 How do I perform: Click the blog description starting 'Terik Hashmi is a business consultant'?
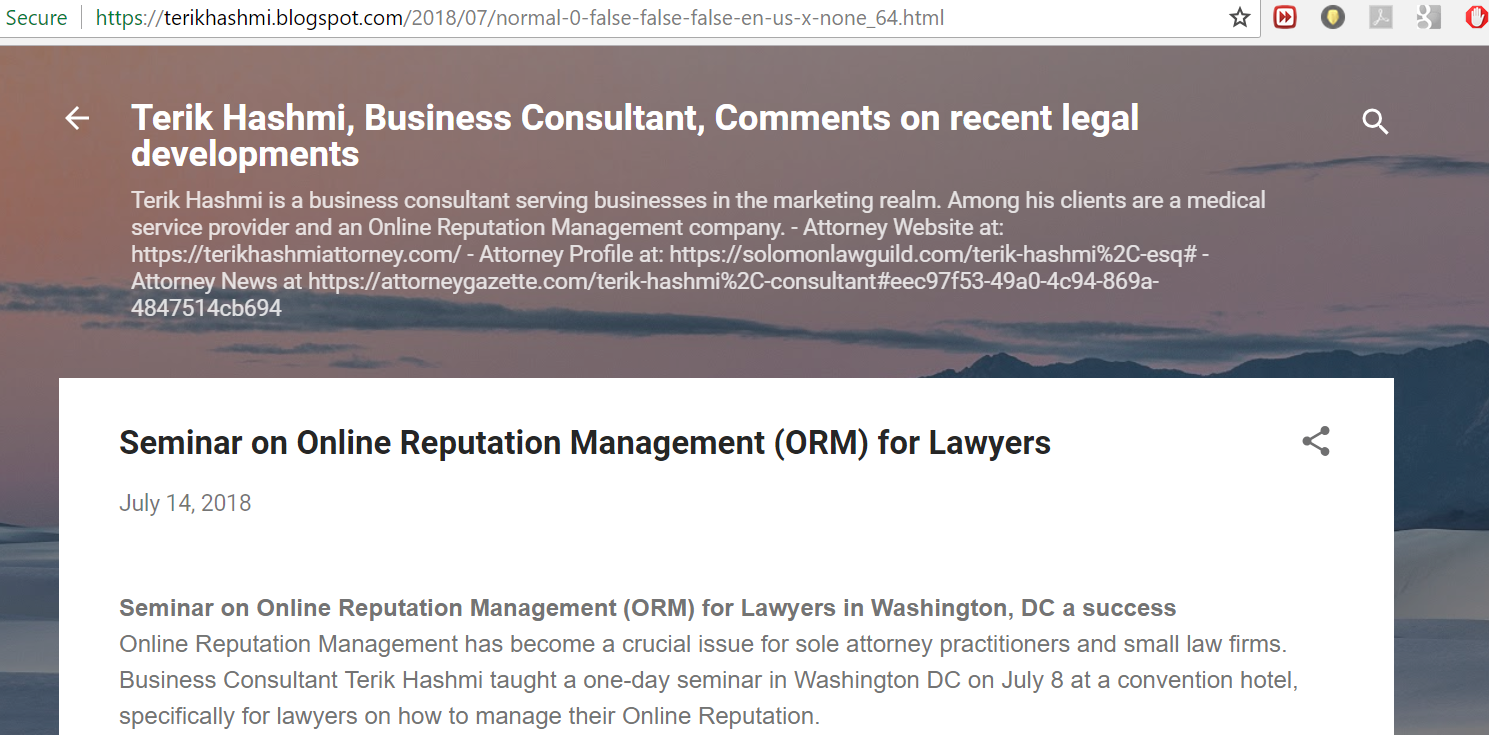698,254
